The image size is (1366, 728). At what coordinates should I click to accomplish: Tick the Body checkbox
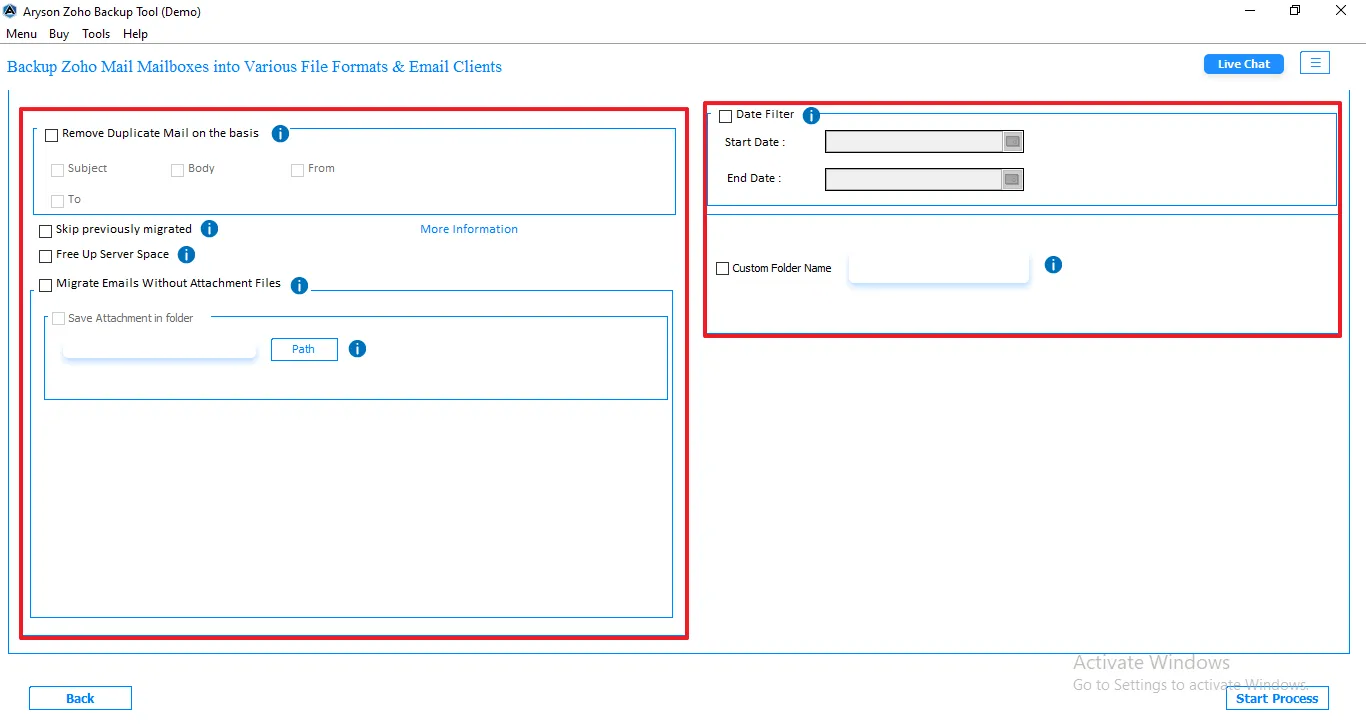pyautogui.click(x=177, y=170)
